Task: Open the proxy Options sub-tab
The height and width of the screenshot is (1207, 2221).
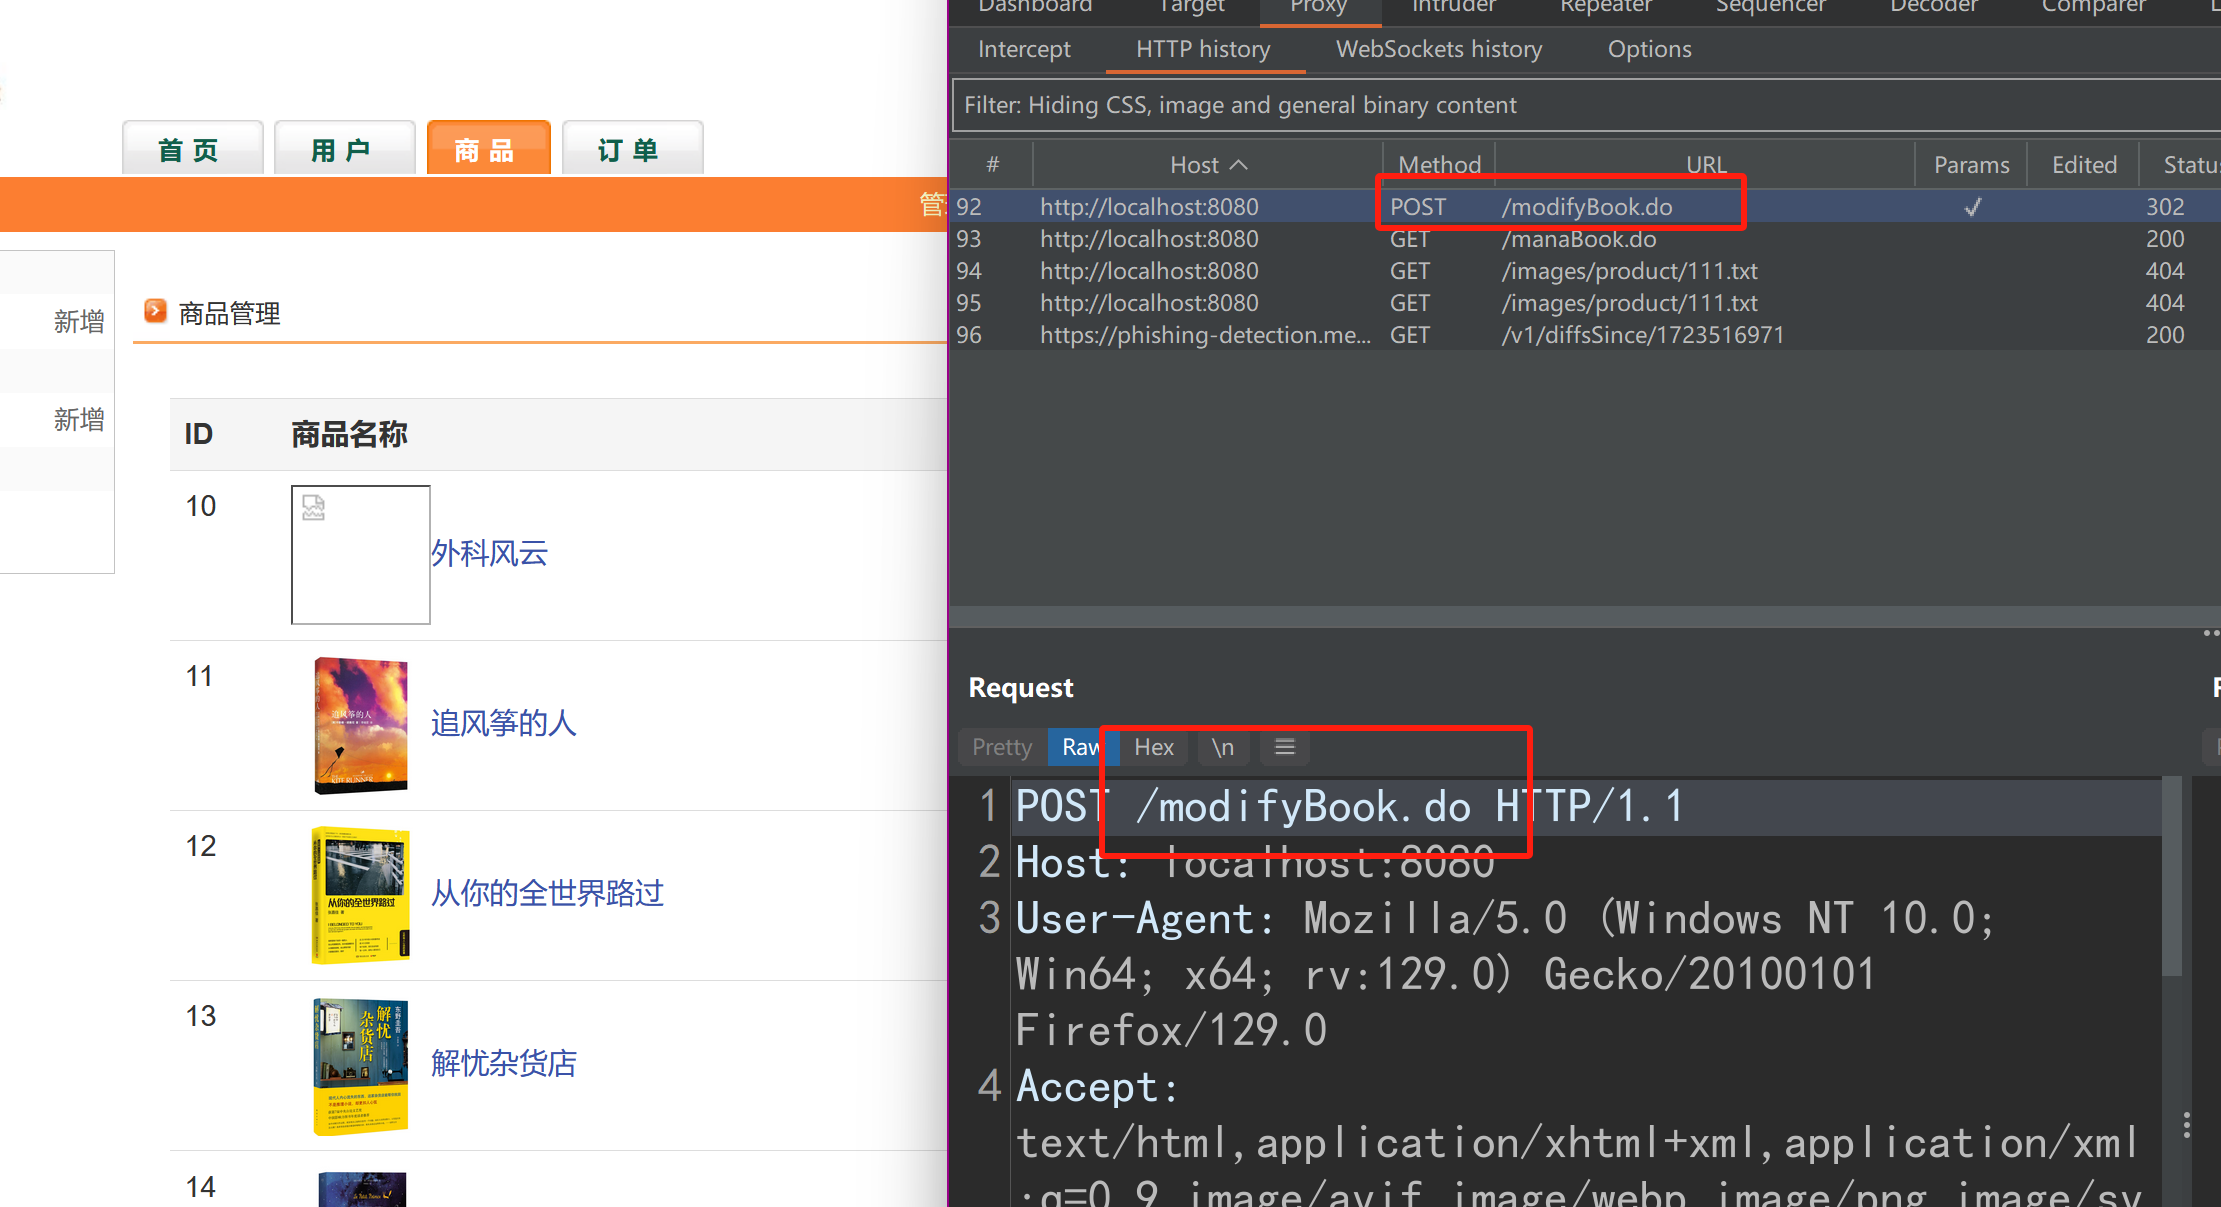Action: click(1649, 49)
